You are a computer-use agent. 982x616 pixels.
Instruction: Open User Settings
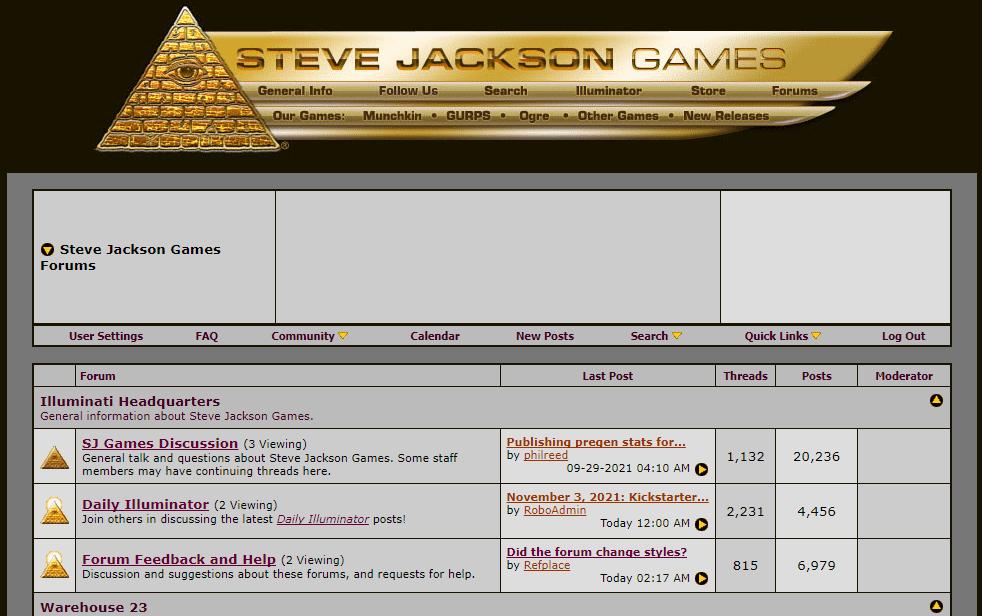tap(106, 336)
